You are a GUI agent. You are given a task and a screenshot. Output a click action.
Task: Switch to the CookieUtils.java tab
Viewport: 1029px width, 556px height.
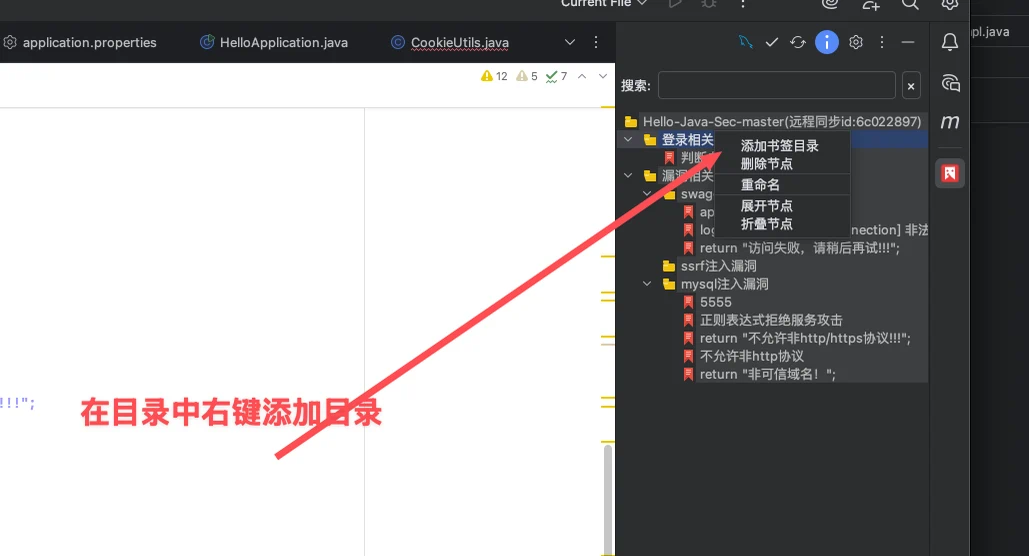click(450, 43)
